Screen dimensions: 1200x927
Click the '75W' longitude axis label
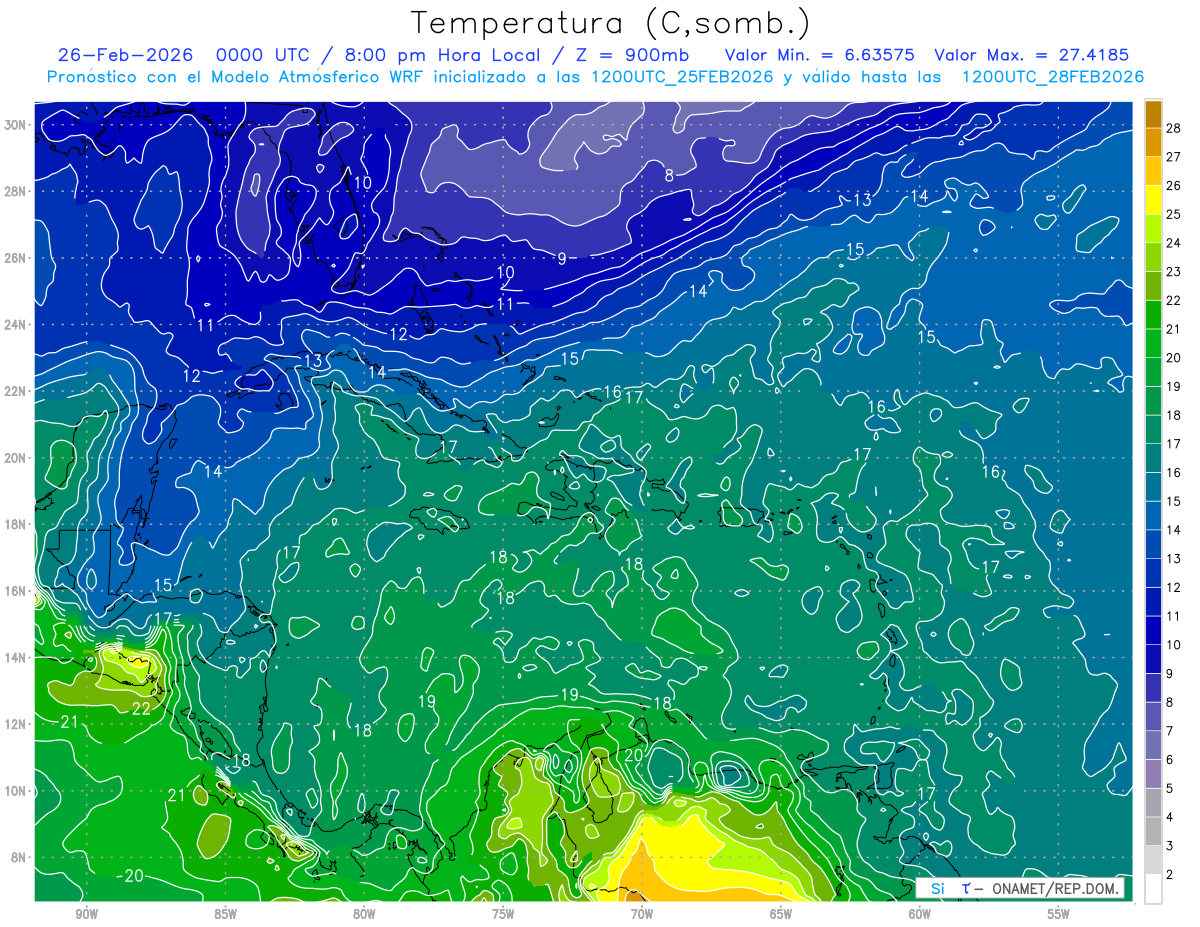(503, 914)
